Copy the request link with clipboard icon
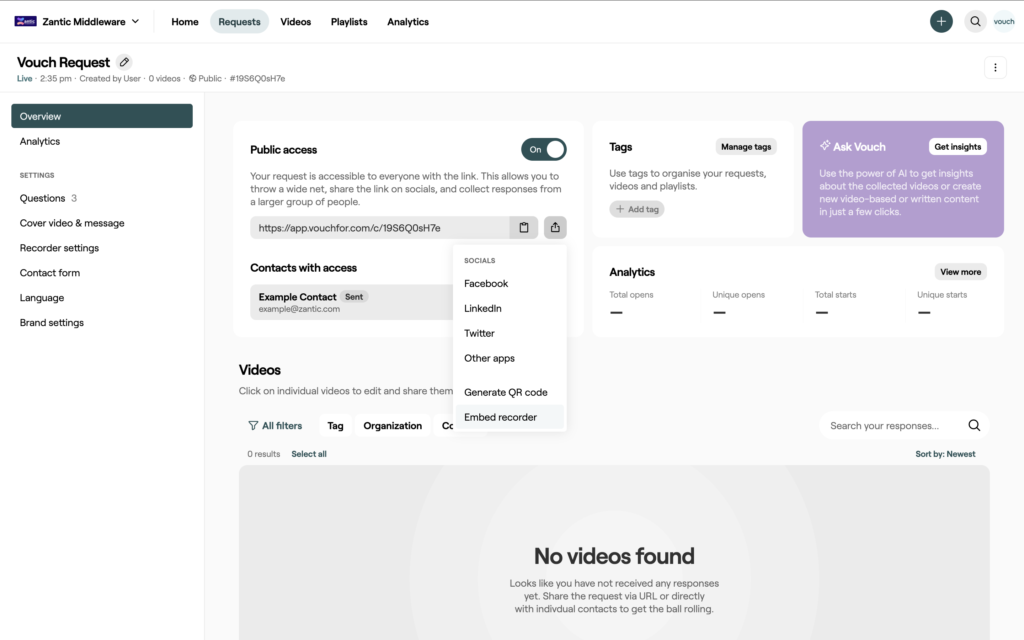The width and height of the screenshot is (1024, 640). click(x=524, y=227)
